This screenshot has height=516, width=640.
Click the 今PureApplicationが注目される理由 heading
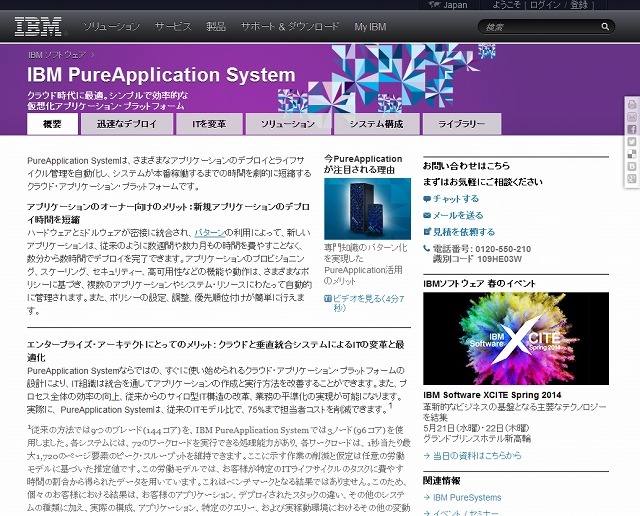(363, 164)
